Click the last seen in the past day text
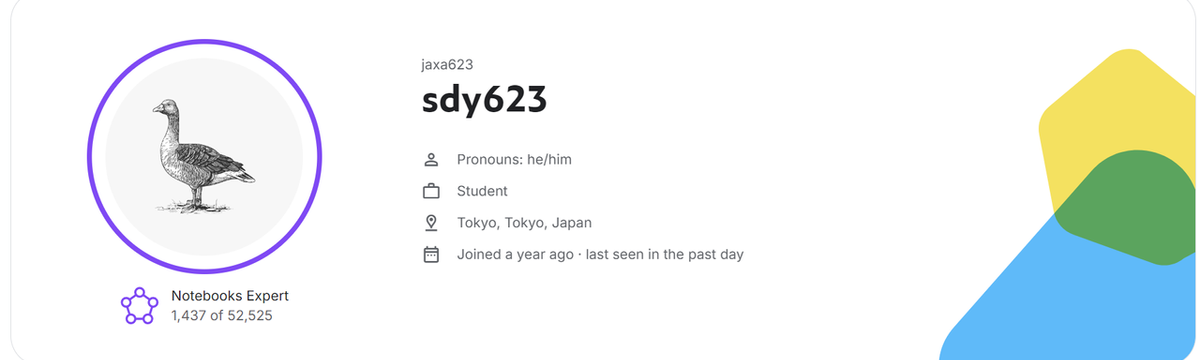This screenshot has height=360, width=1200. coord(664,255)
